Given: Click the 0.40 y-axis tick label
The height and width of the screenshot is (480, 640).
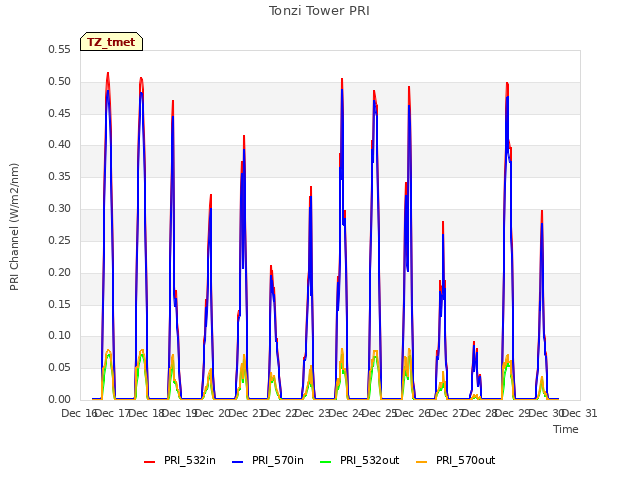Looking at the screenshot, I should [x=59, y=145].
